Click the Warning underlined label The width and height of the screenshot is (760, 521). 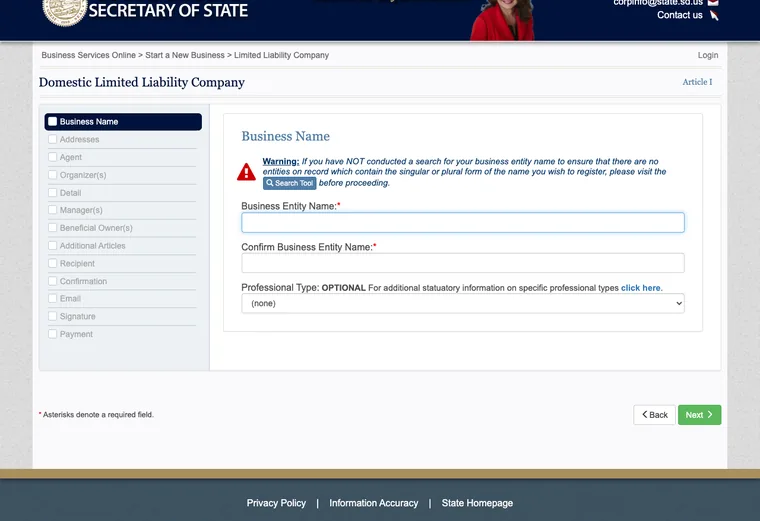pyautogui.click(x=281, y=161)
